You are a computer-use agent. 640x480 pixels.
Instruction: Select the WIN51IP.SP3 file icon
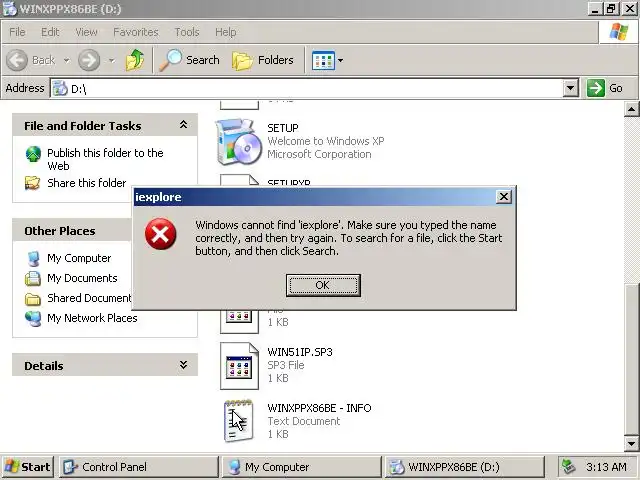coord(239,366)
